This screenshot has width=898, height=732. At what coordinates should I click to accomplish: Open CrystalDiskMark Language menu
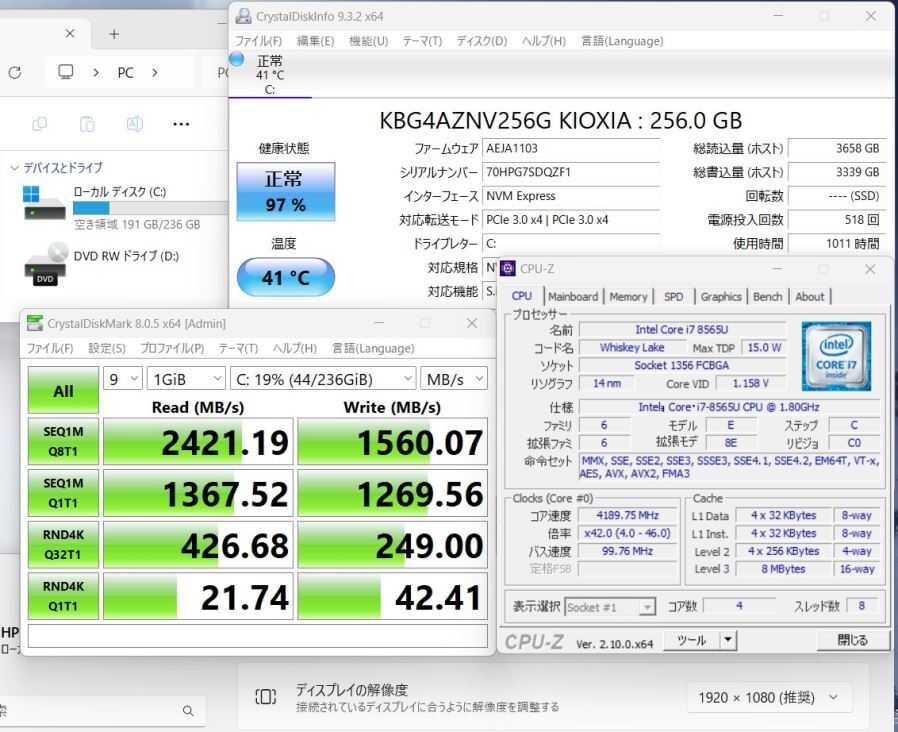pos(373,348)
